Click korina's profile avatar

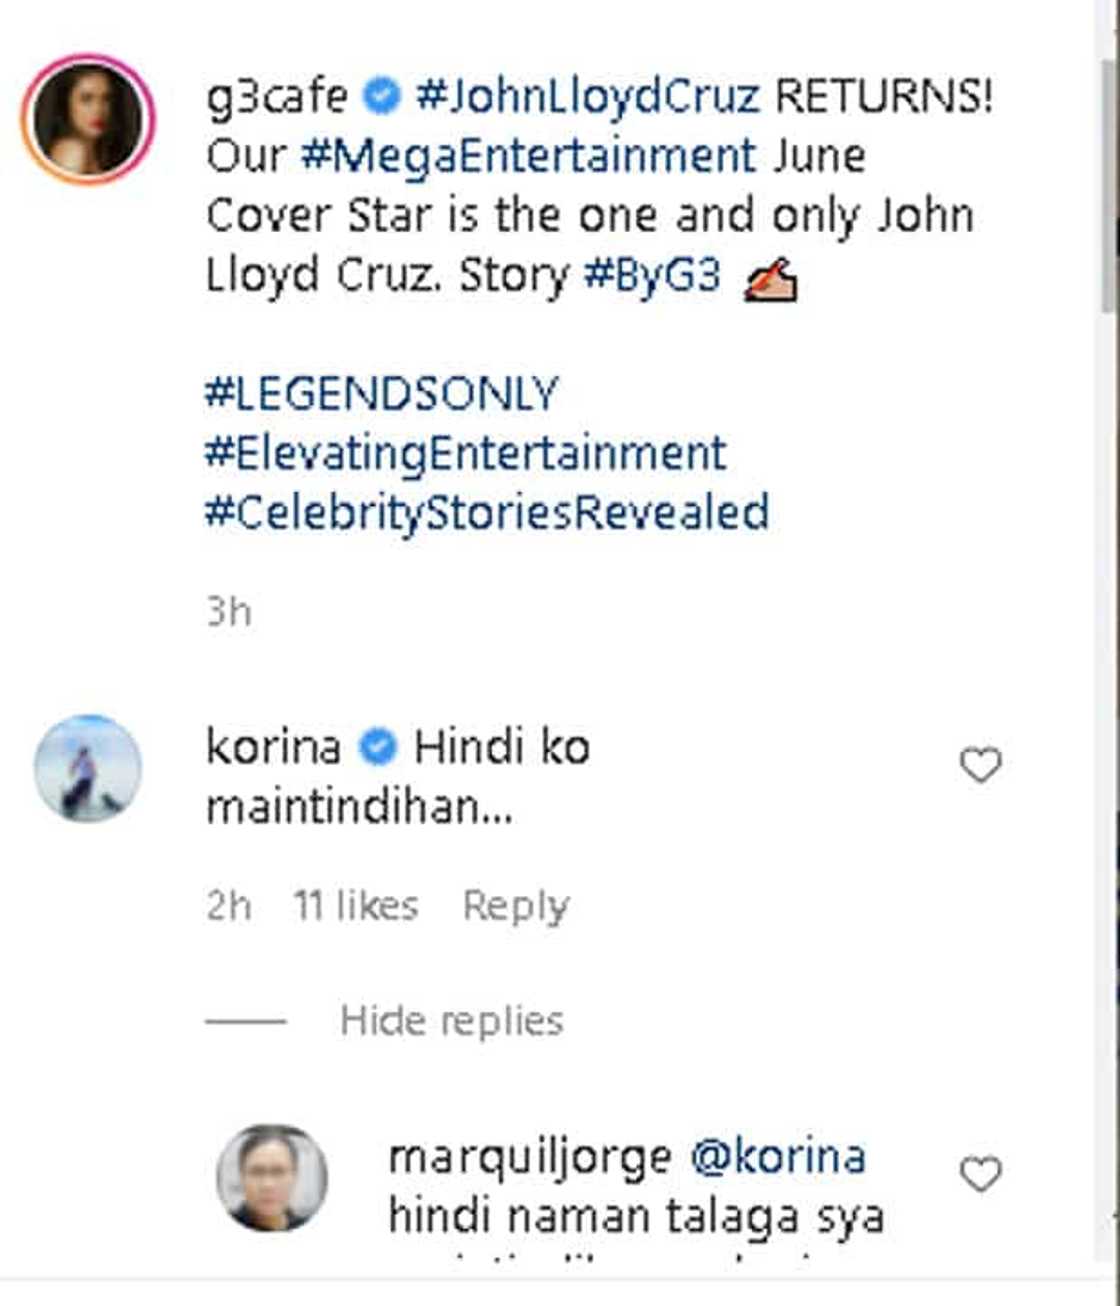coord(88,769)
